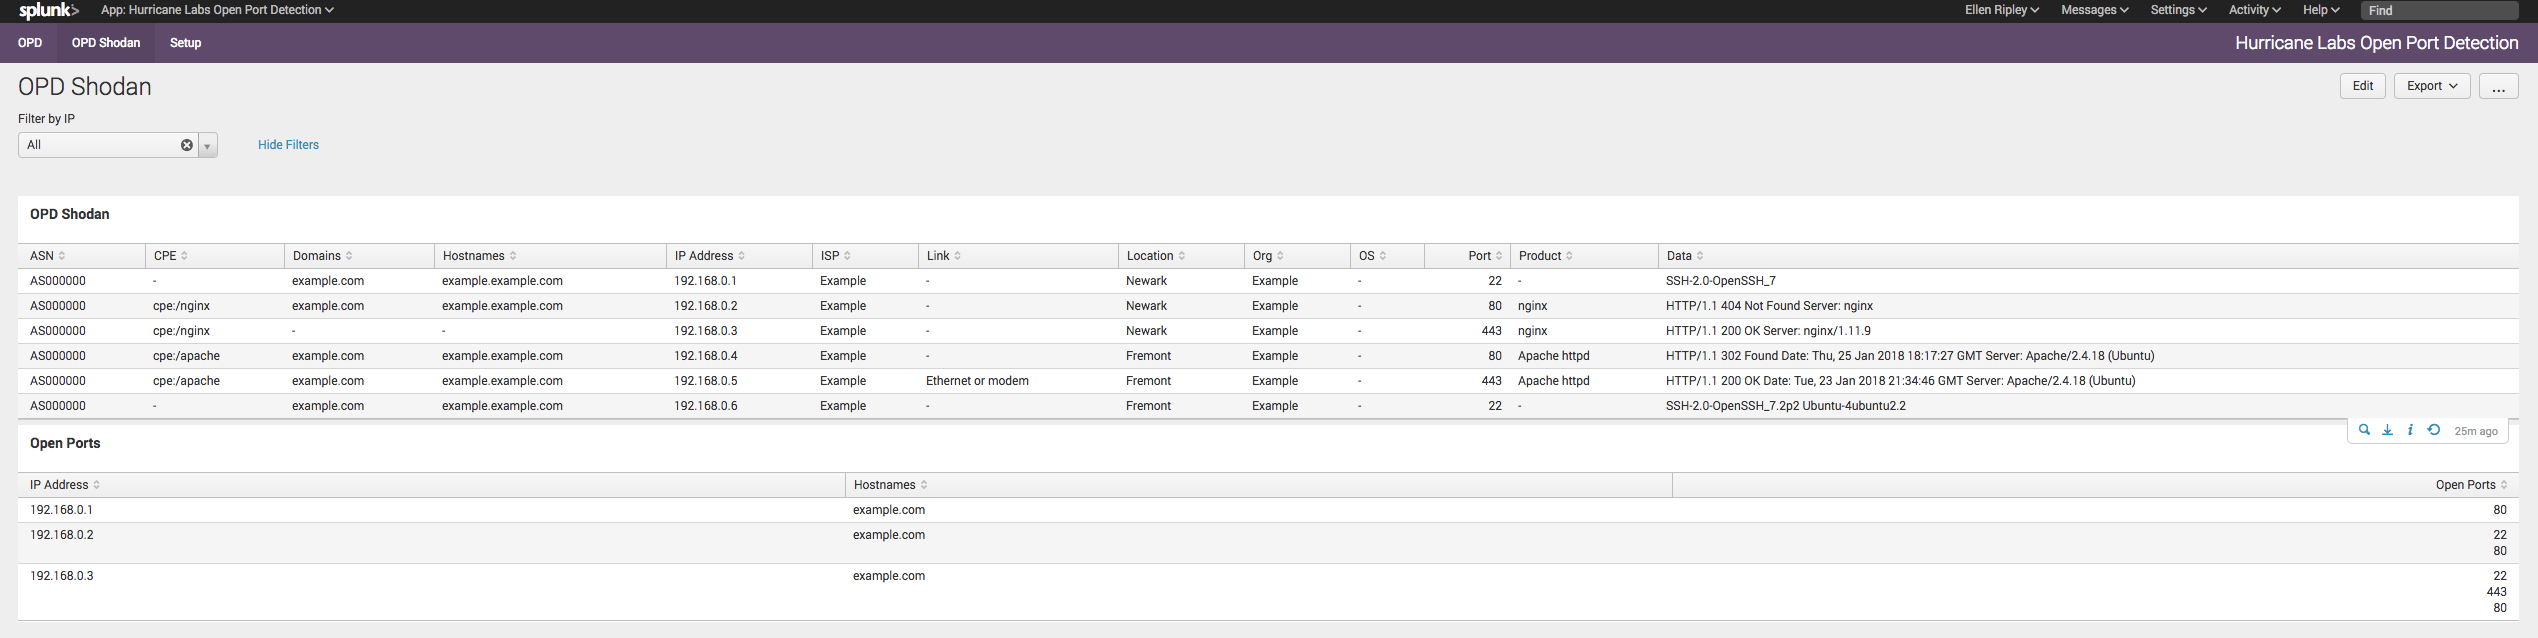
Task: Click in the Find search field
Action: [2439, 10]
